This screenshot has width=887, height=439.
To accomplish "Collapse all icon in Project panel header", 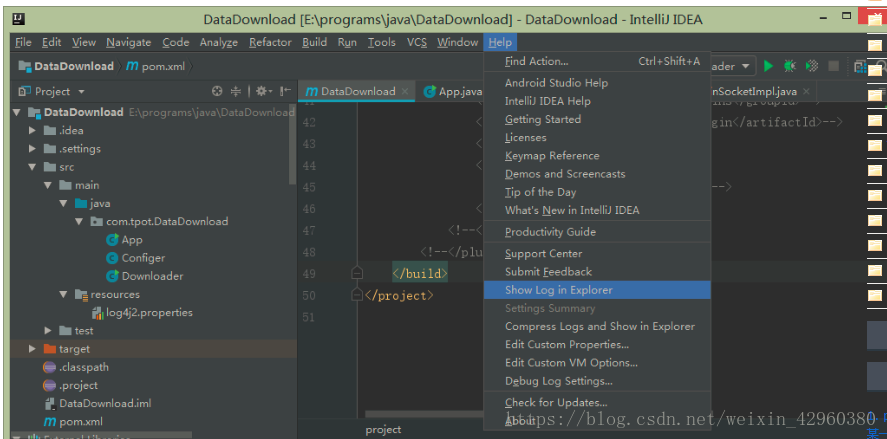I will 236,91.
